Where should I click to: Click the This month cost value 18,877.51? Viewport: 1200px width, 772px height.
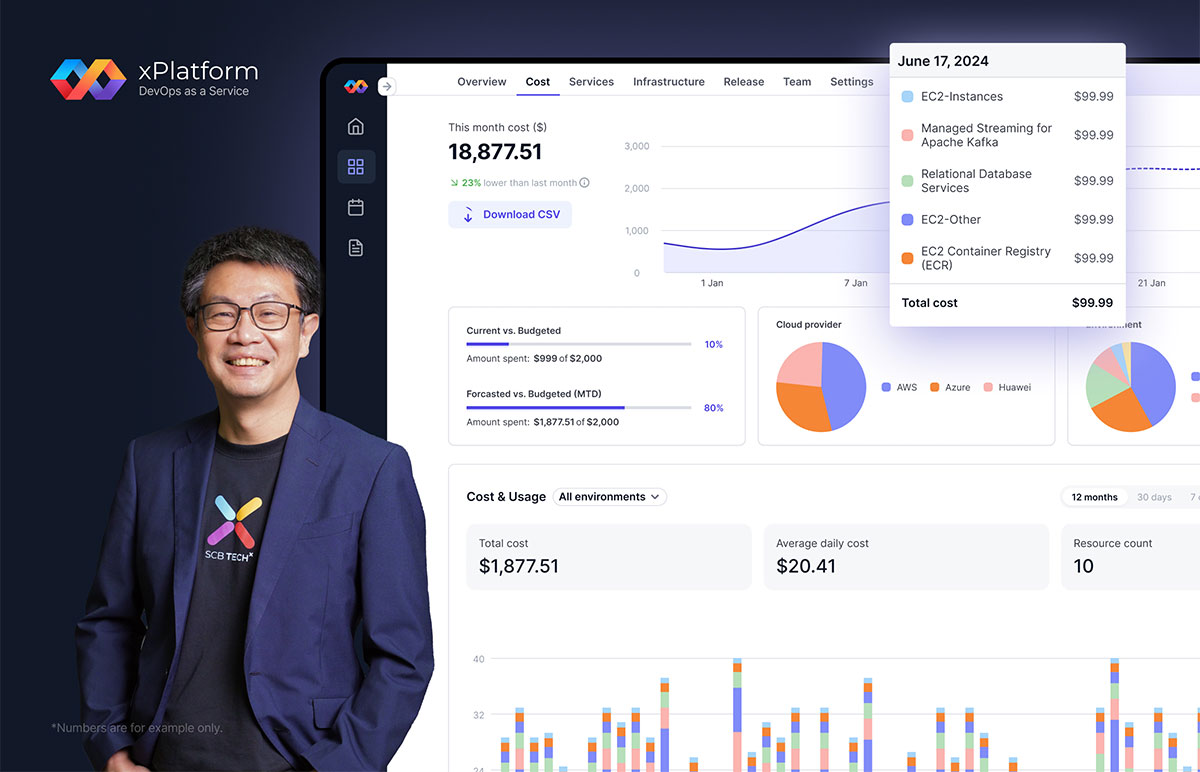pos(495,152)
